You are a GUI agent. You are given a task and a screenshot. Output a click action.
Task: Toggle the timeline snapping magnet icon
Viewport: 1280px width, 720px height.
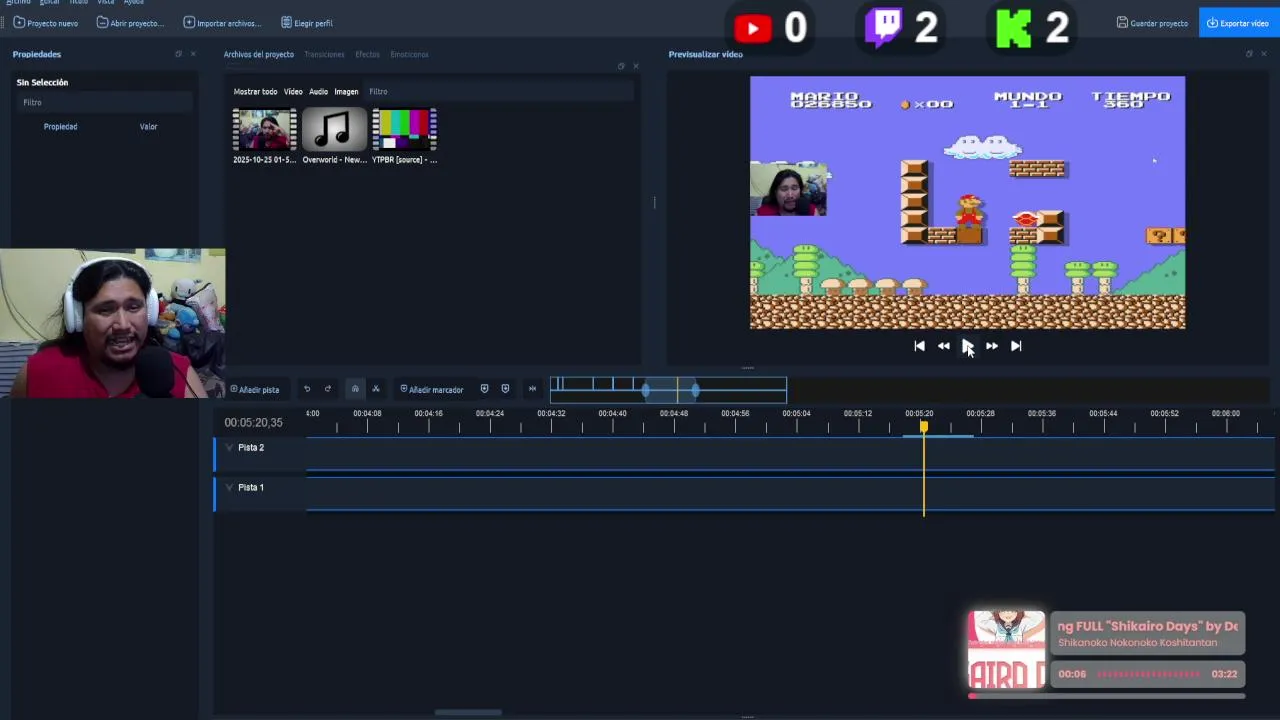pyautogui.click(x=355, y=389)
